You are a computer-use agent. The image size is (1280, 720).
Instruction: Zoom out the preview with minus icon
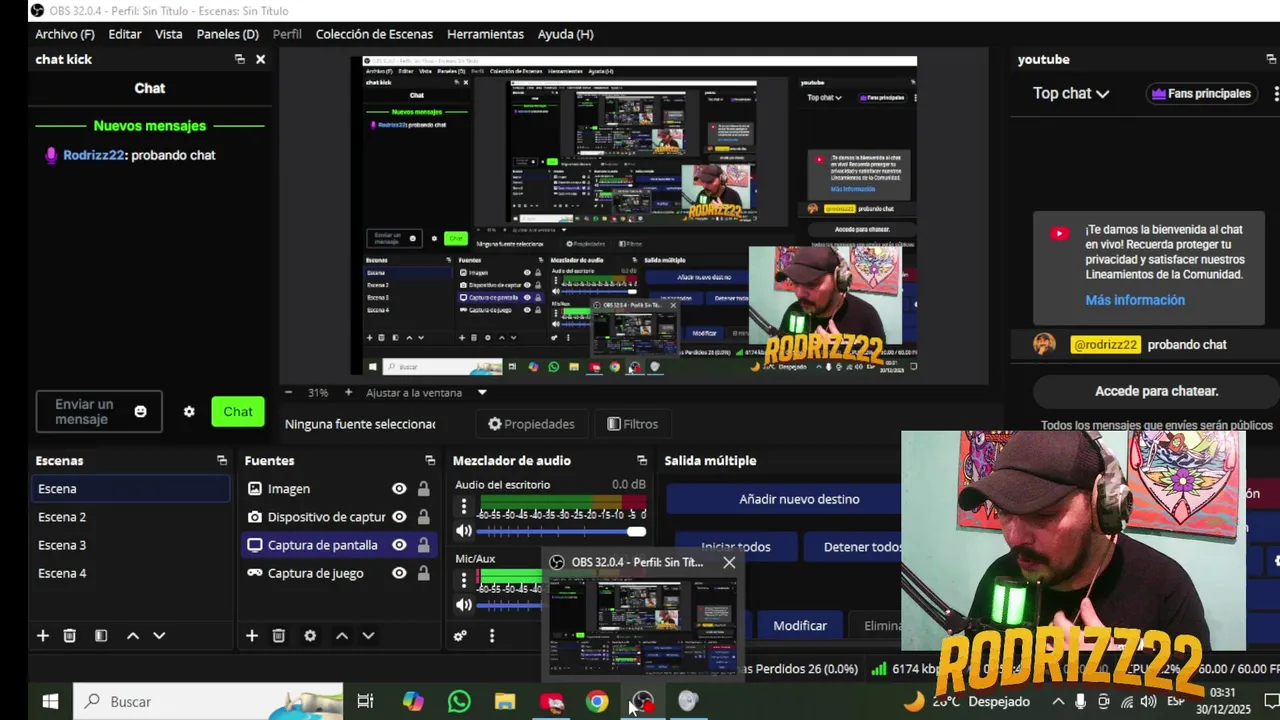point(289,392)
